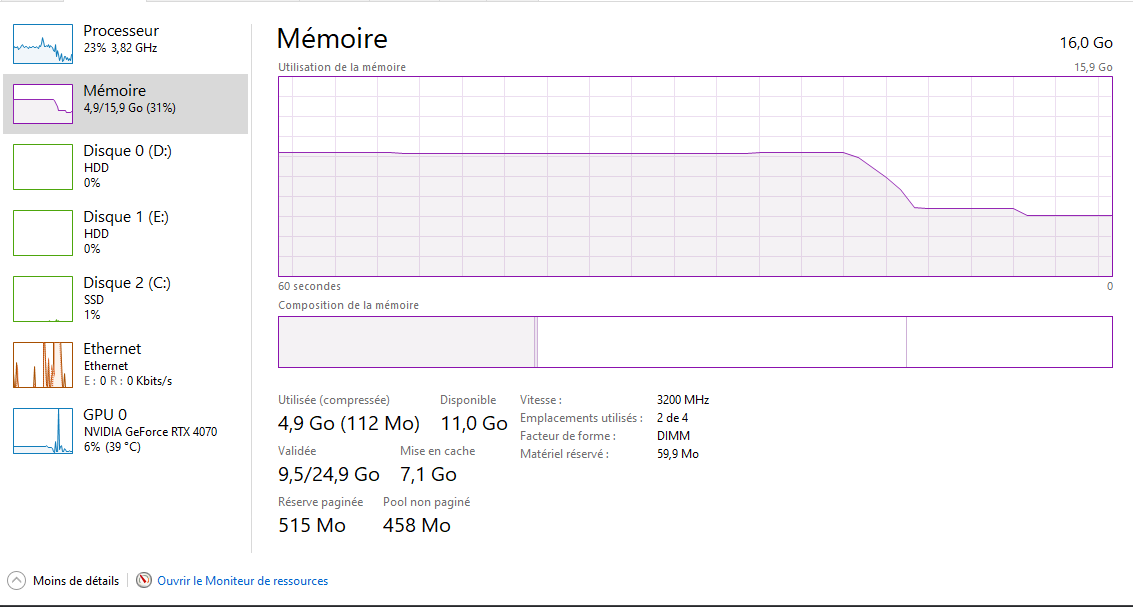Select the Processeur mini graph thumbnail
Image resolution: width=1133 pixels, height=607 pixels.
point(43,43)
